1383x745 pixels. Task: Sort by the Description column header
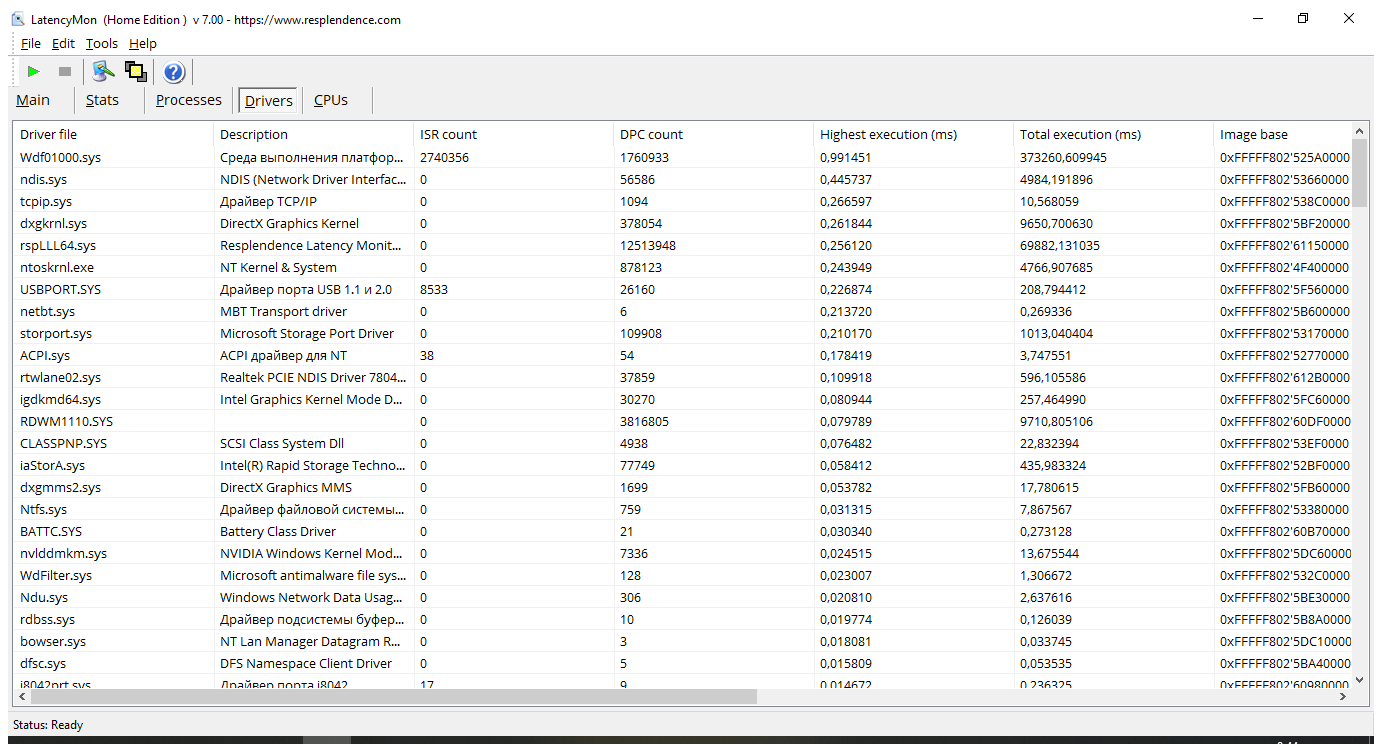[314, 134]
